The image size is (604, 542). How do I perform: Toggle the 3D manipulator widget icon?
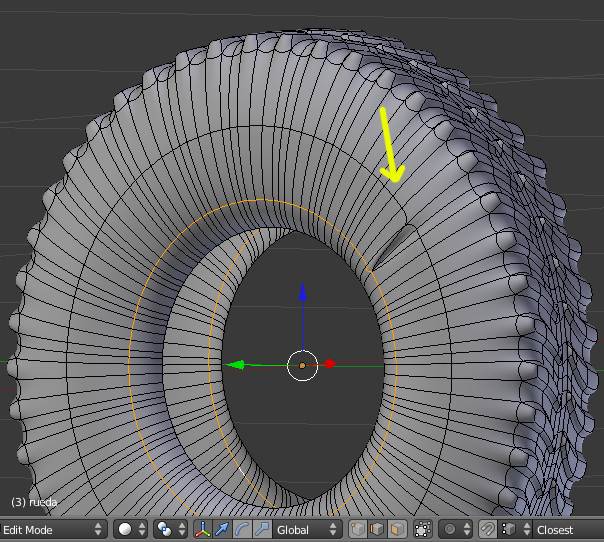pos(203,530)
